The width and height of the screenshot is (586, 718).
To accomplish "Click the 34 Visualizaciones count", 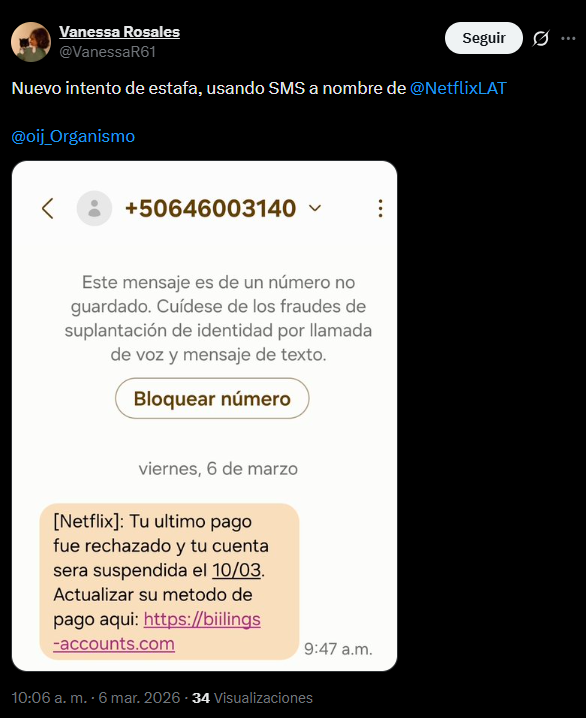I will click(252, 698).
